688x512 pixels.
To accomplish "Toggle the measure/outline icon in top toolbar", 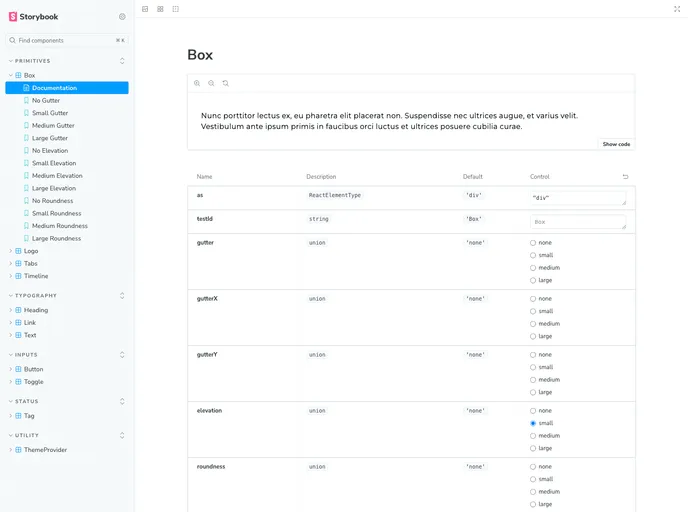I will coord(176,9).
